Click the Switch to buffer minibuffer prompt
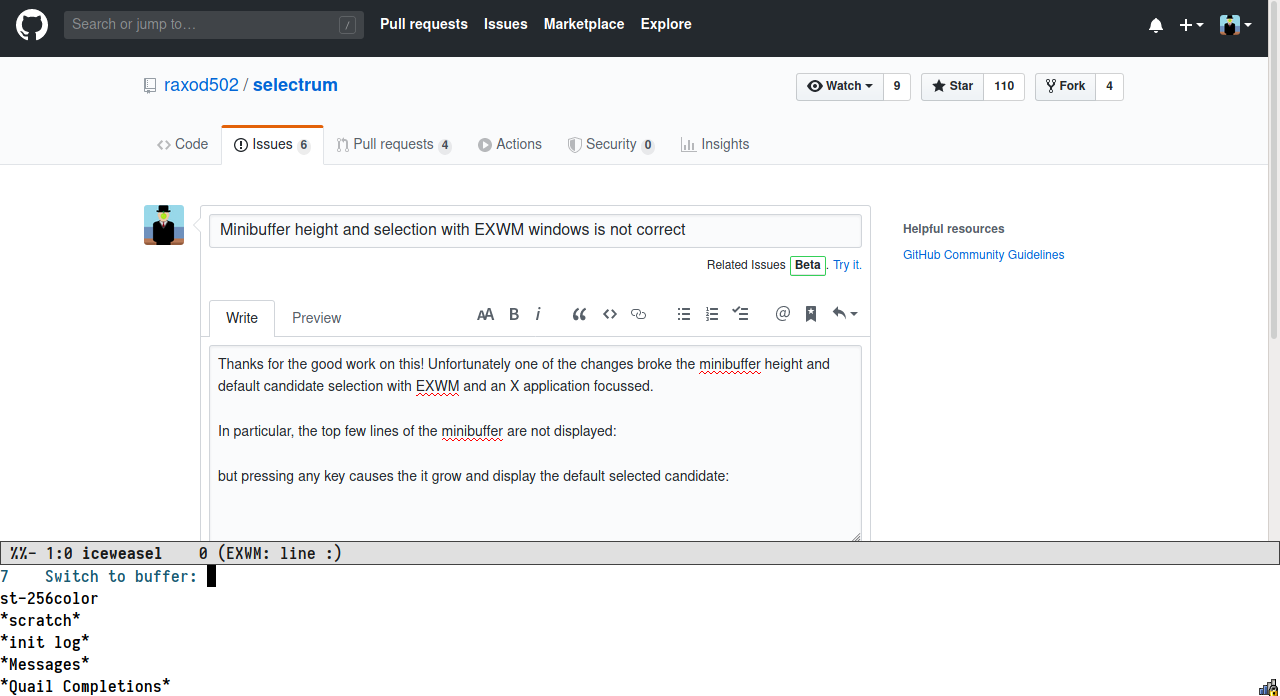This screenshot has width=1280, height=696. point(121,576)
